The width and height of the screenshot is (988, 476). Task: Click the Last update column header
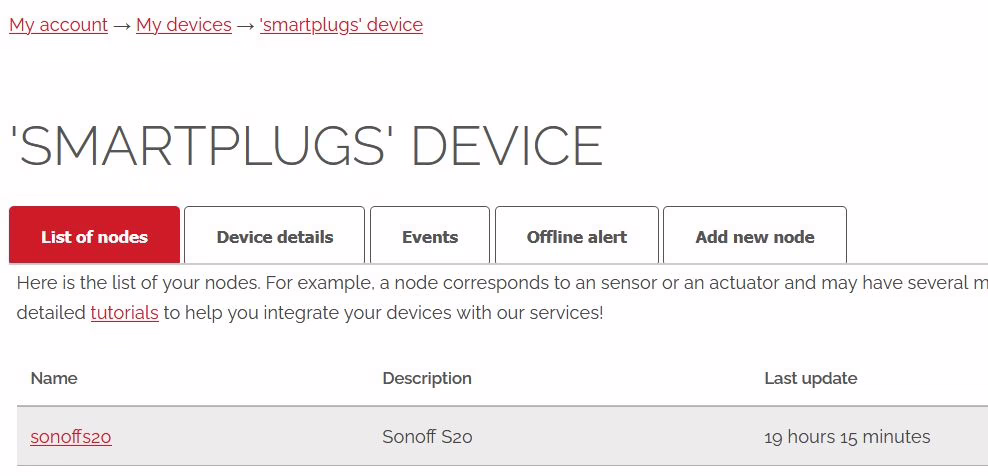[811, 378]
